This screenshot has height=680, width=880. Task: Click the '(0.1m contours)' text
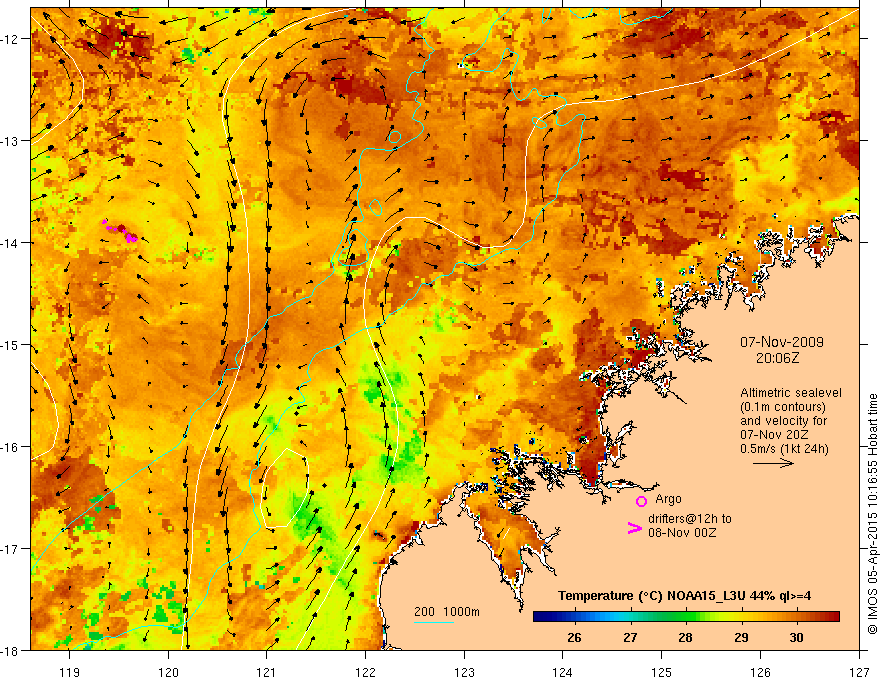pyautogui.click(x=783, y=407)
